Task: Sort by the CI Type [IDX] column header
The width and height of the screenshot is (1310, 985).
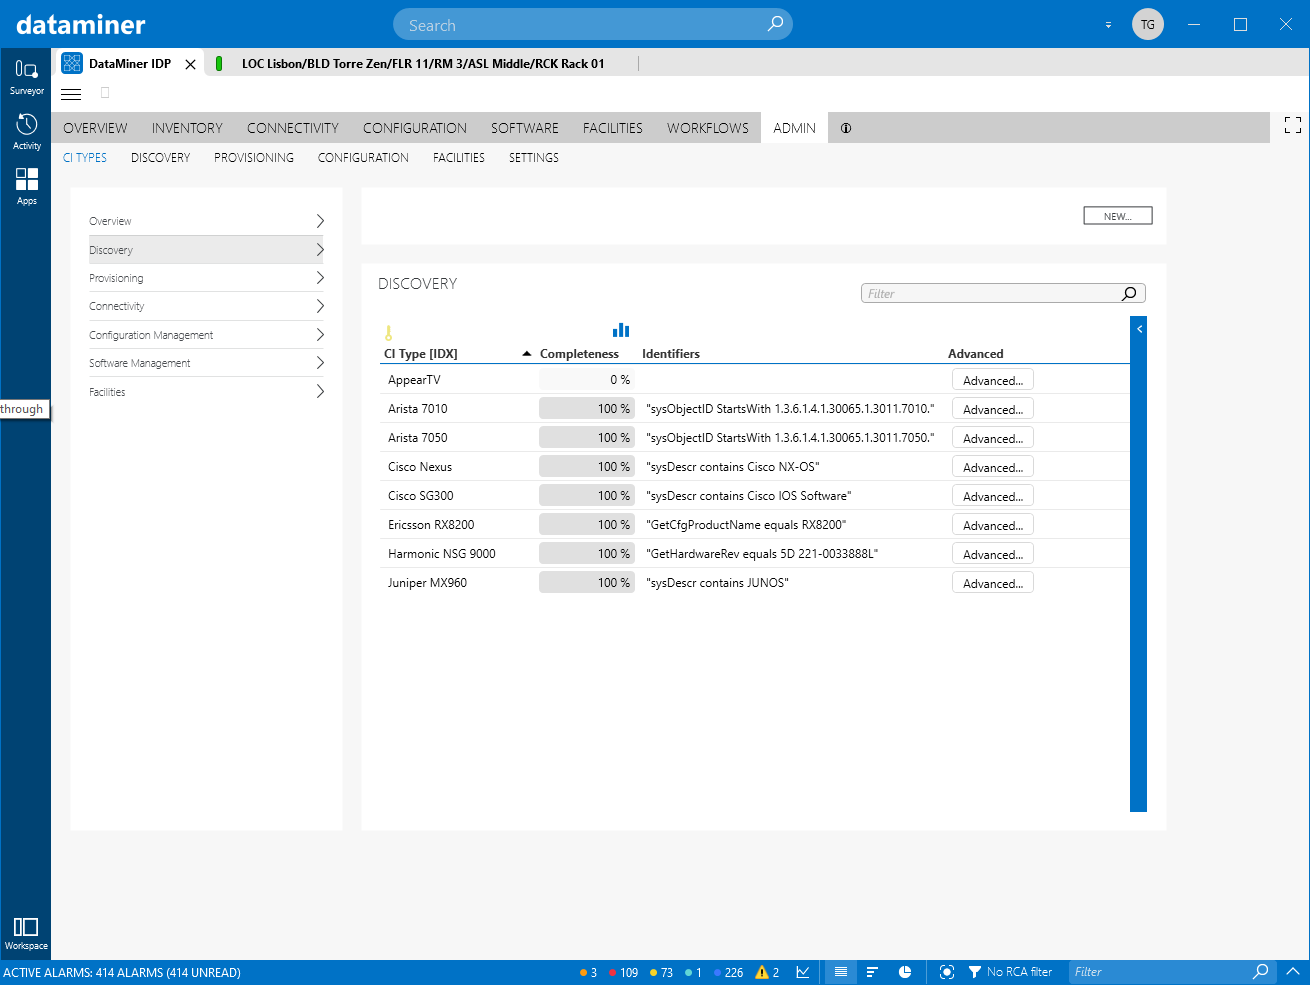Action: point(421,354)
